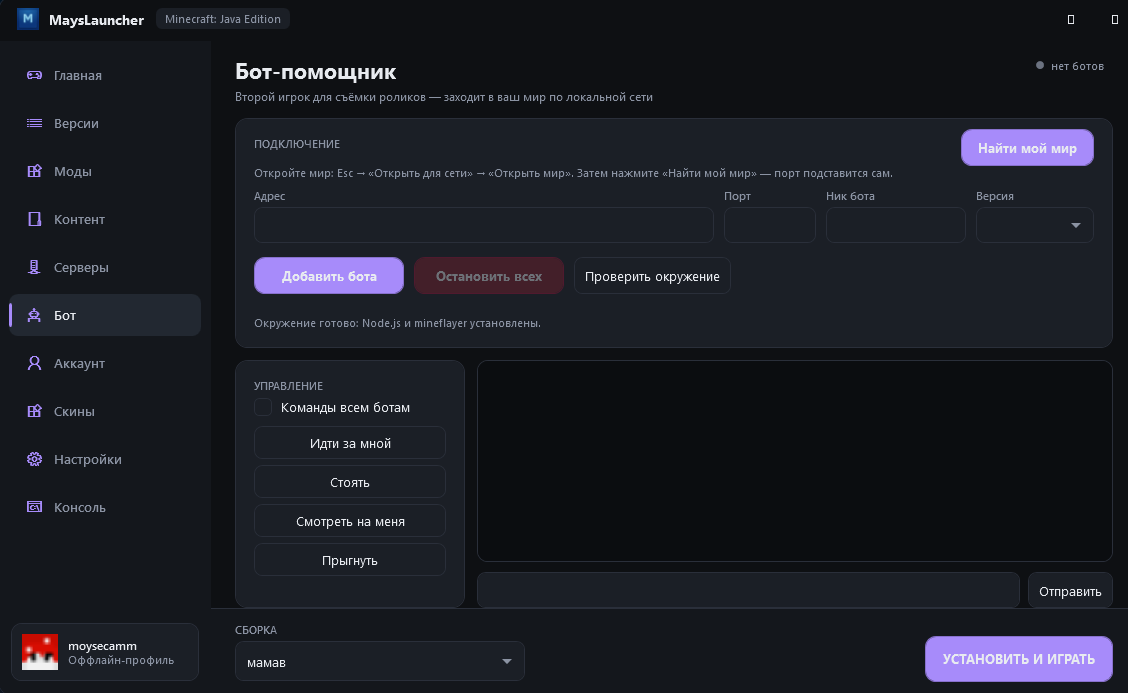Click the Minecraft: Java Edition badge

(x=223, y=19)
